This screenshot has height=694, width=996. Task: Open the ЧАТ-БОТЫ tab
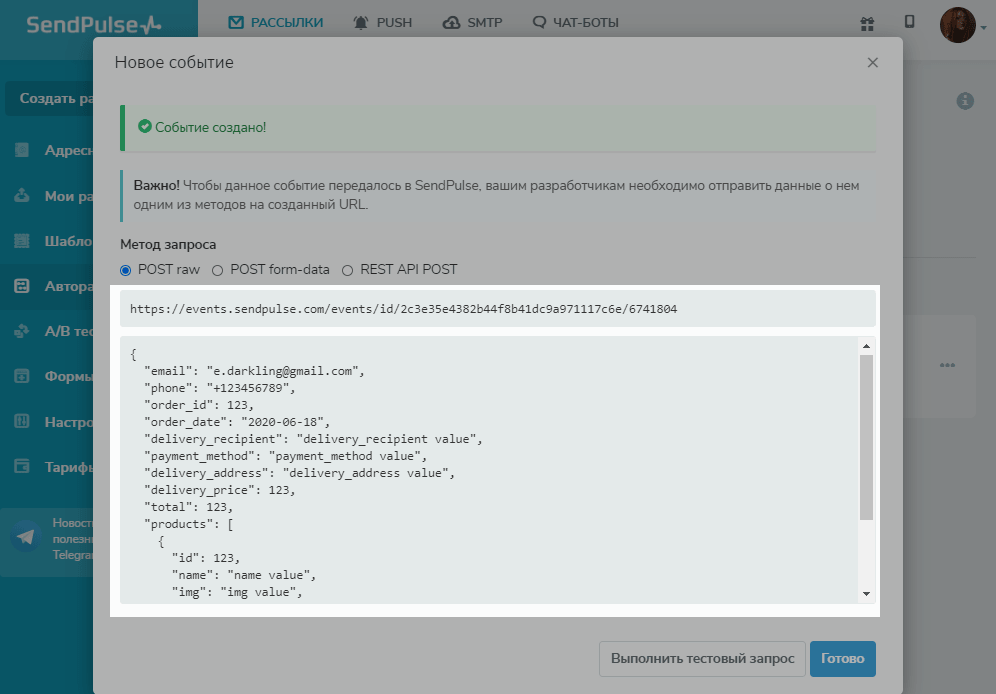tap(576, 22)
